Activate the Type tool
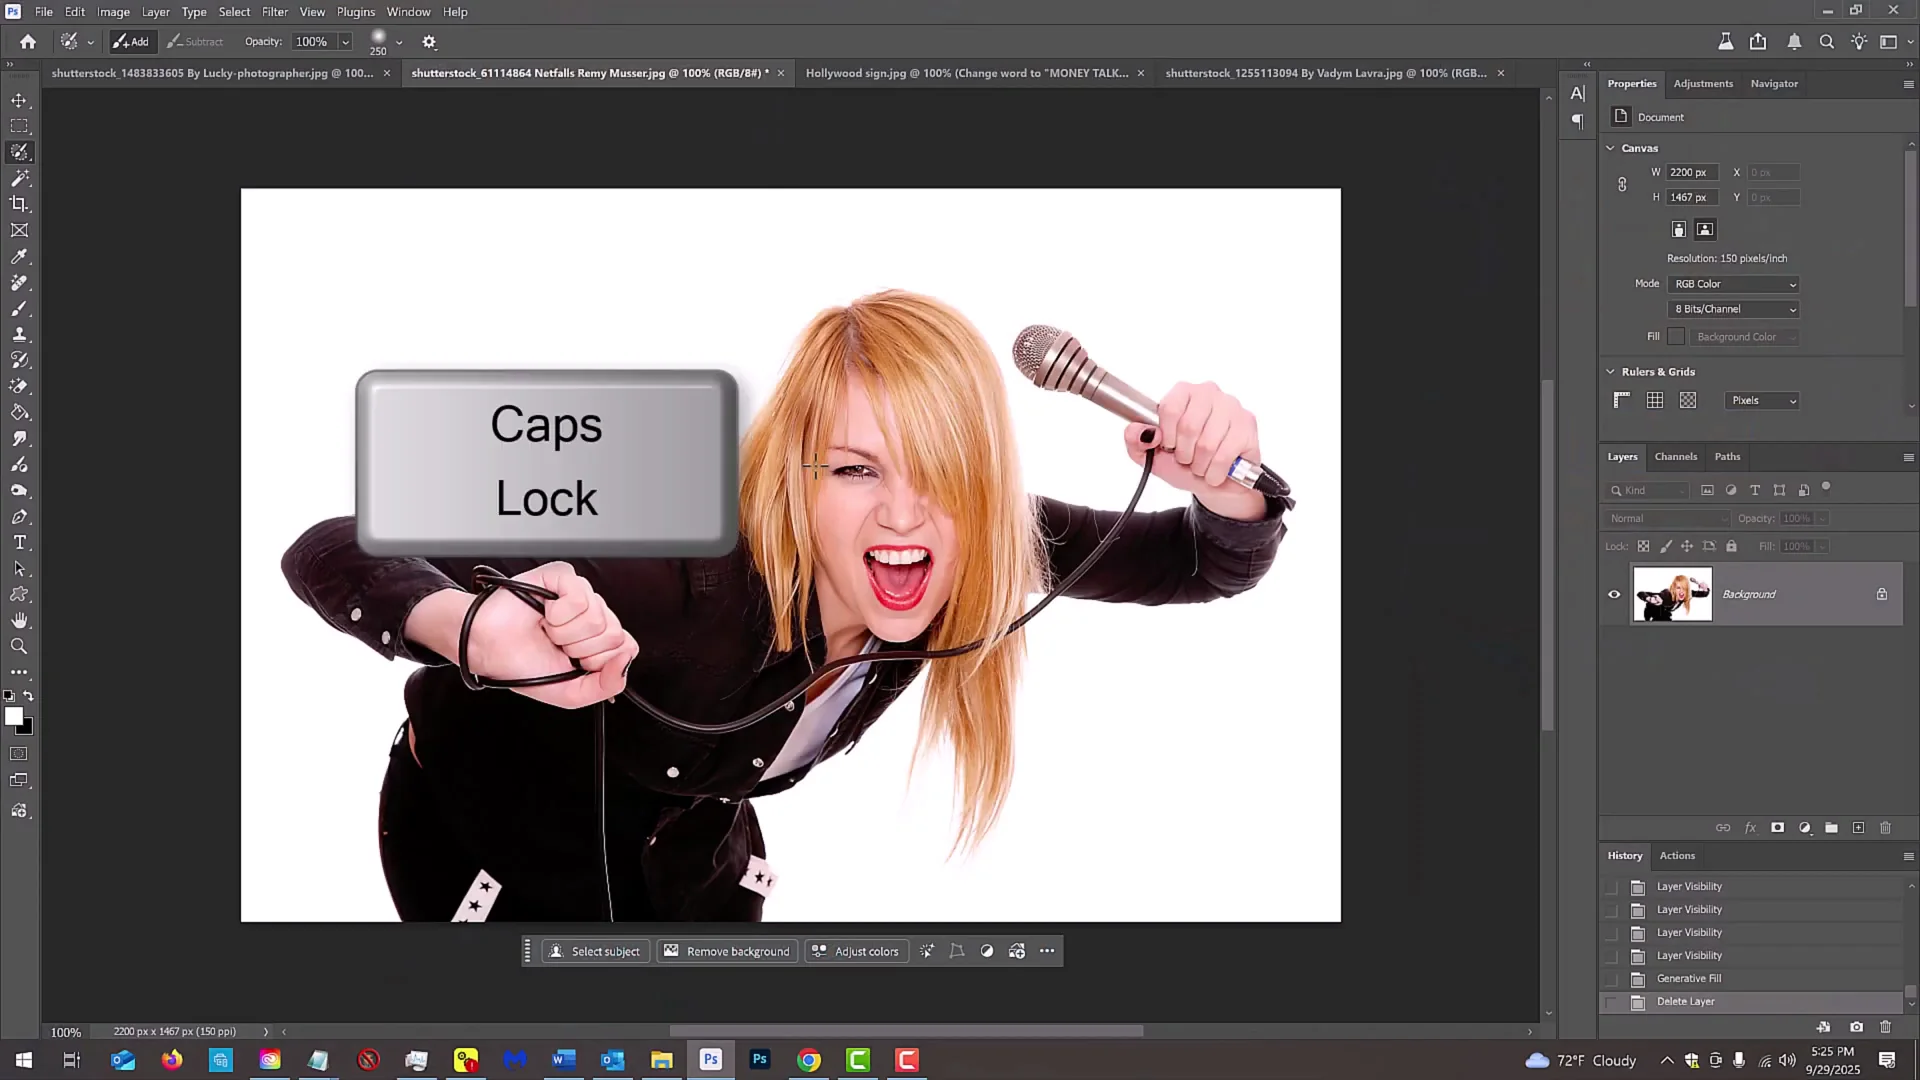Screen dimensions: 1920x1080 coord(20,543)
